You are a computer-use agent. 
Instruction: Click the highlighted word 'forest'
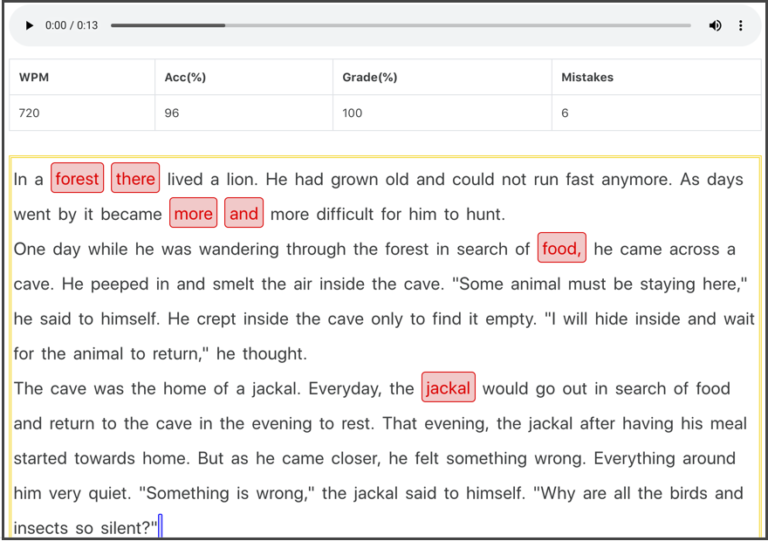(77, 178)
